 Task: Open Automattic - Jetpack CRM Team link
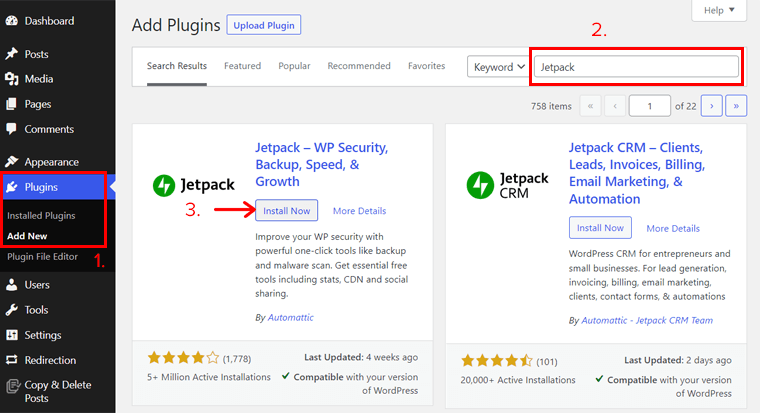647,320
